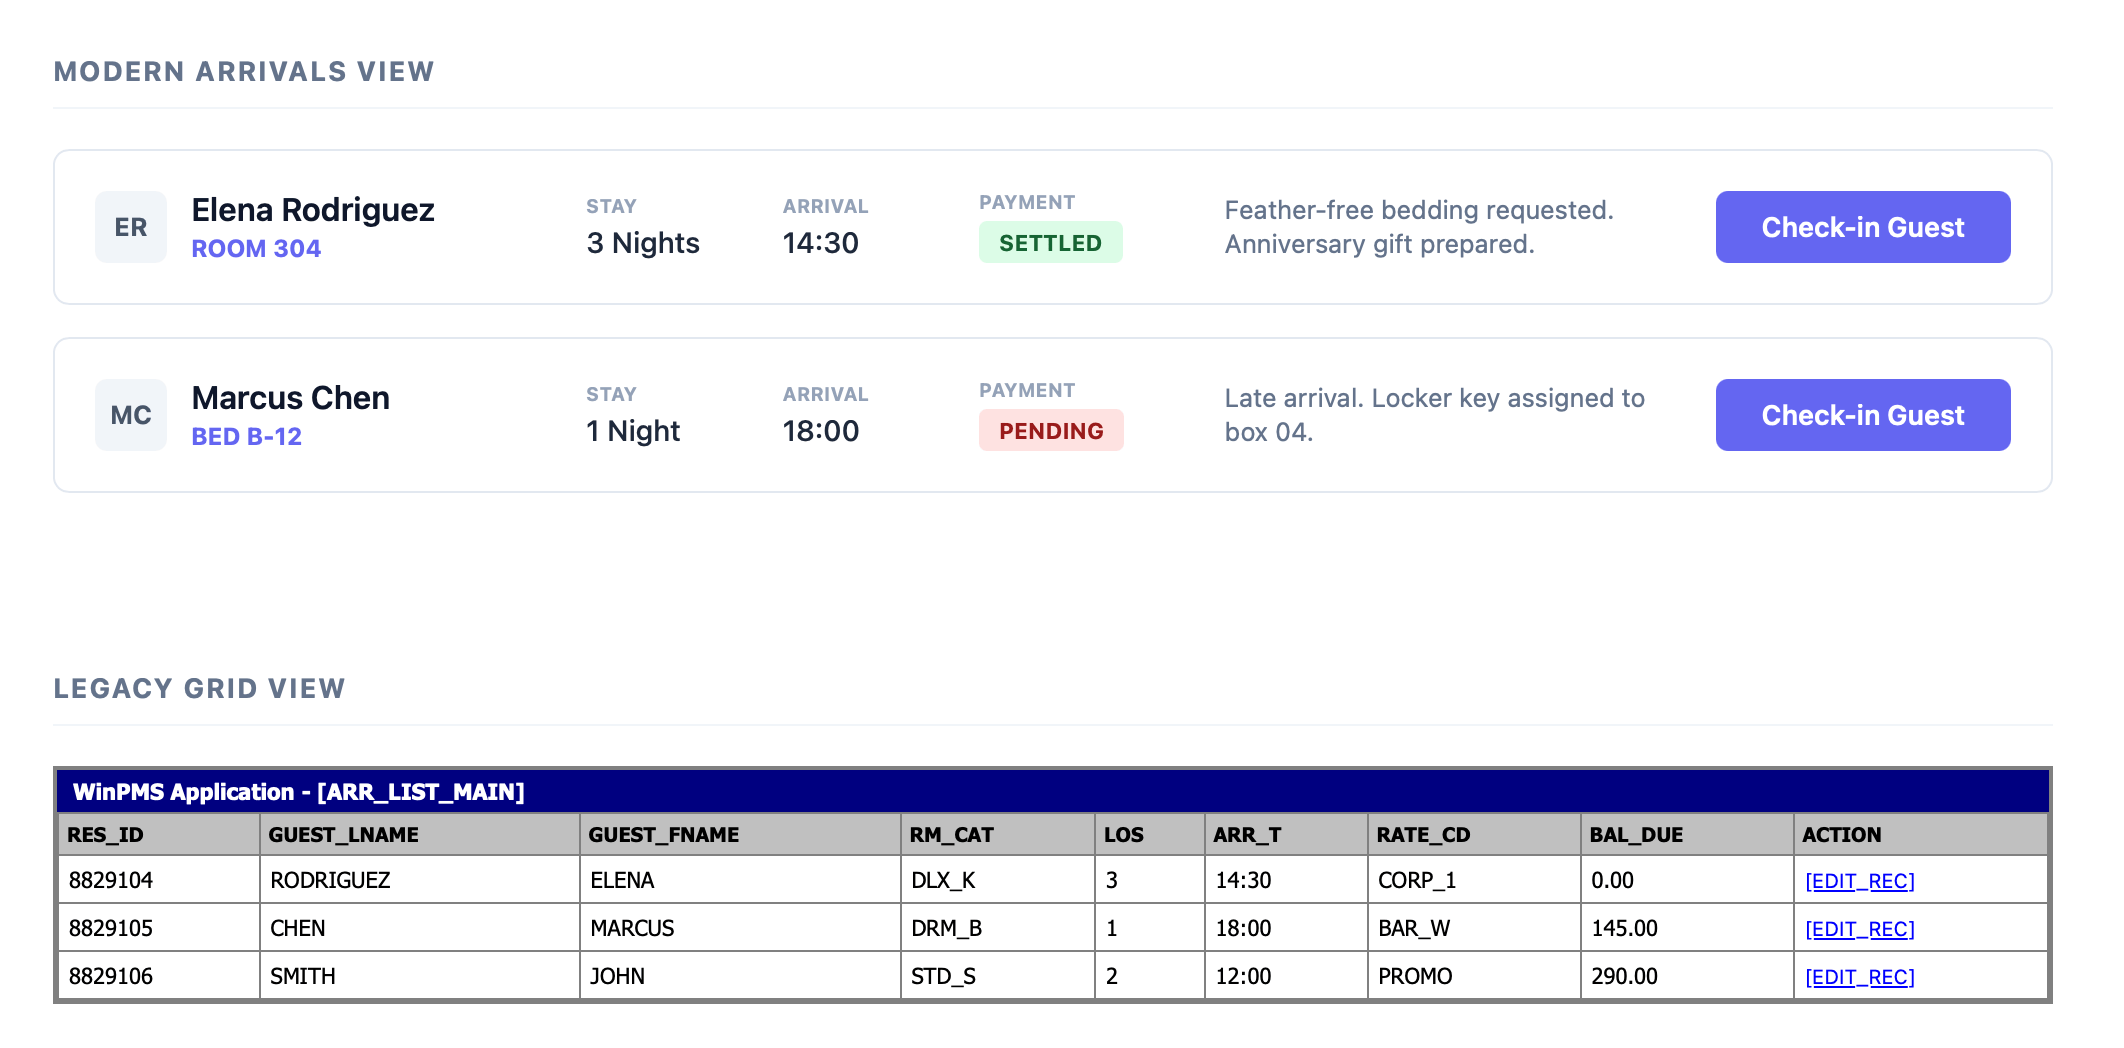Select the ROOM 304 label

point(256,249)
